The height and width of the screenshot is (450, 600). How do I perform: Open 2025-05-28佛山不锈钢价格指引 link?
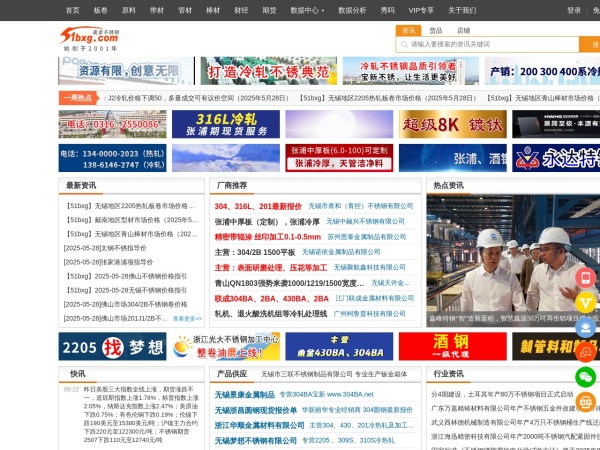(x=126, y=276)
